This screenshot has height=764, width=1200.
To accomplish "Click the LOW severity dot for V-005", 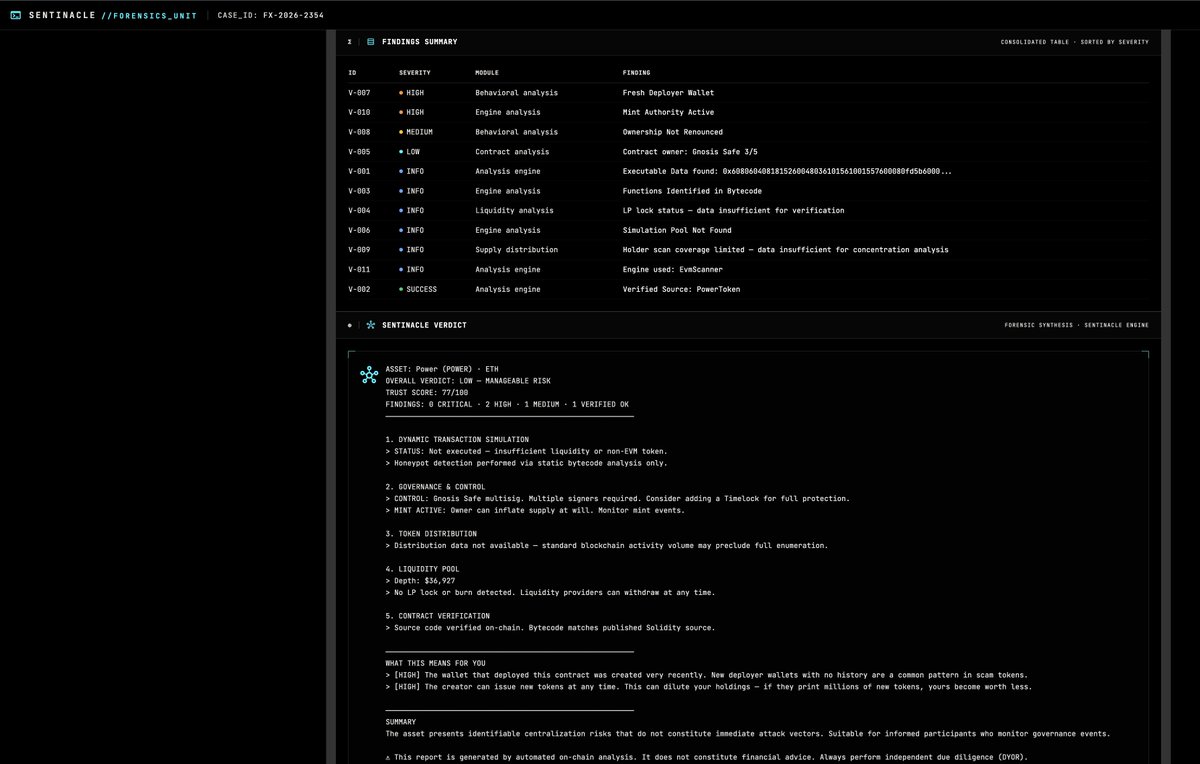I will 401,152.
